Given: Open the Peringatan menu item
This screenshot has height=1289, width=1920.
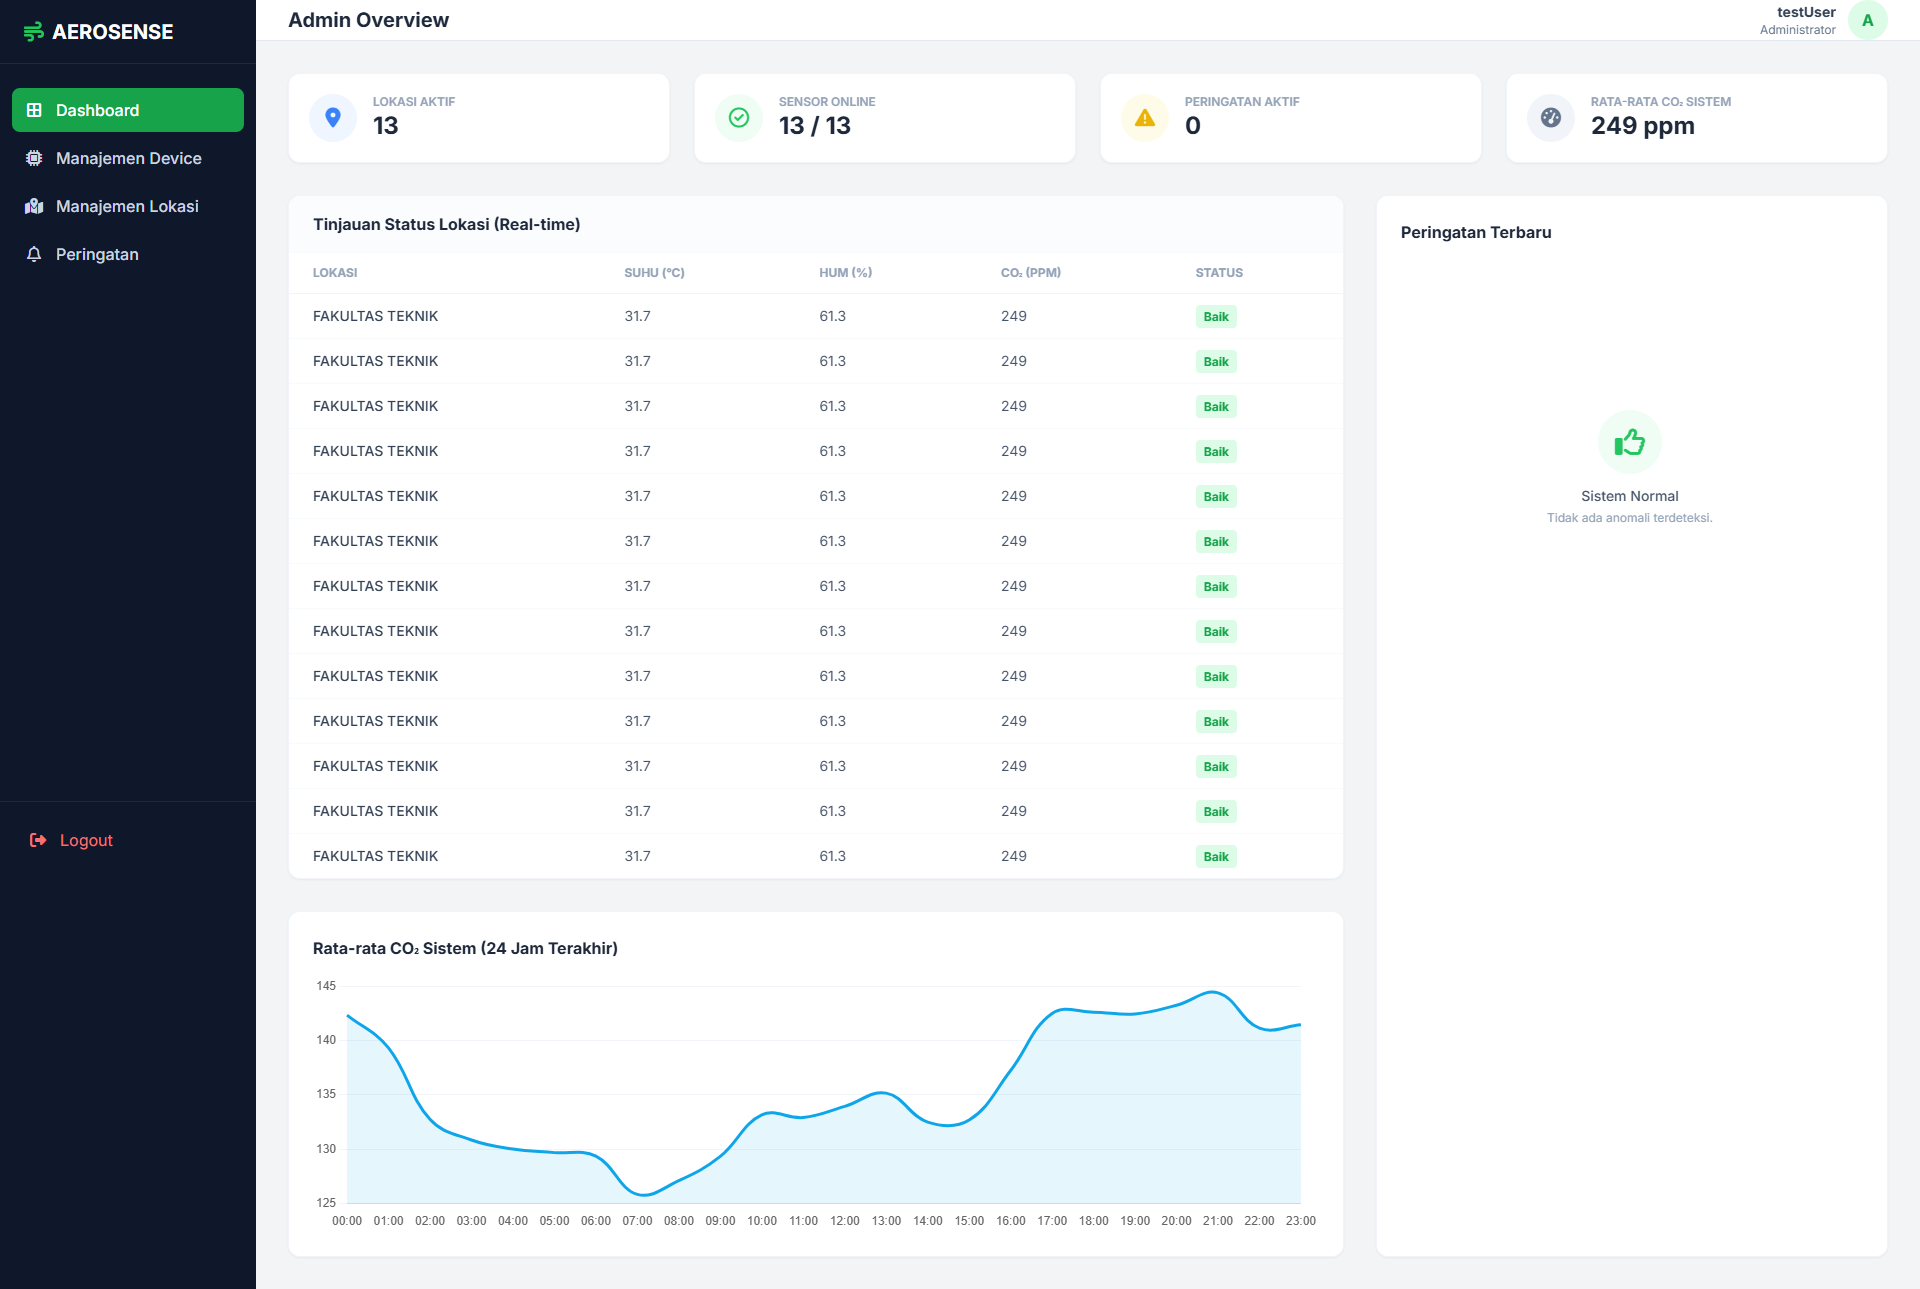Looking at the screenshot, I should pyautogui.click(x=128, y=254).
